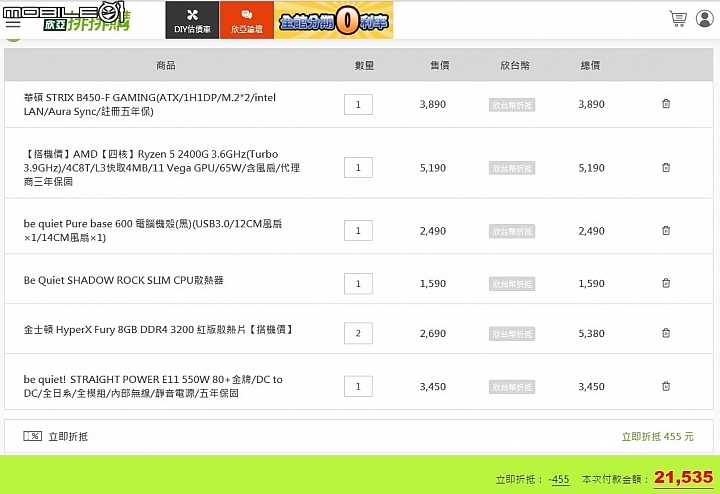Click the -455 discount amount in footer
The height and width of the screenshot is (494, 720).
click(x=559, y=480)
